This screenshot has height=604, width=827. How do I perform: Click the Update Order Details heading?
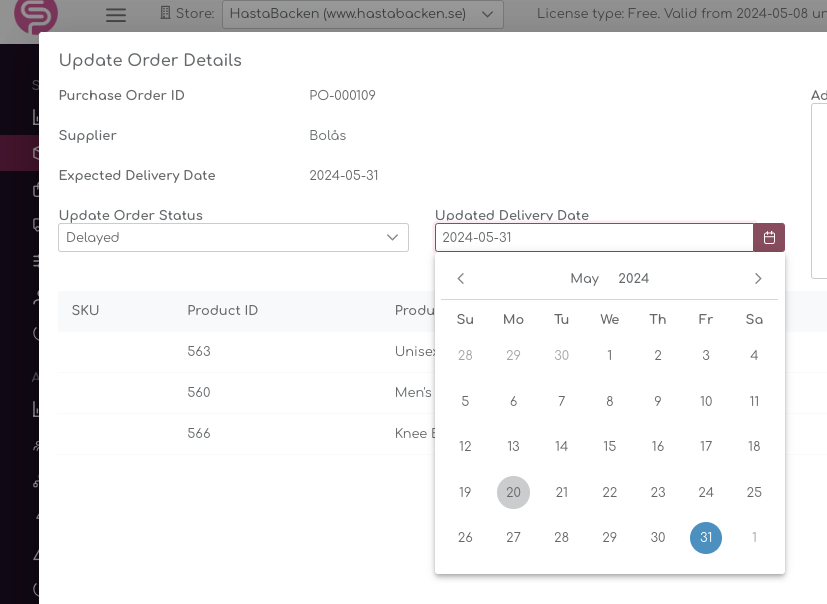[150, 60]
